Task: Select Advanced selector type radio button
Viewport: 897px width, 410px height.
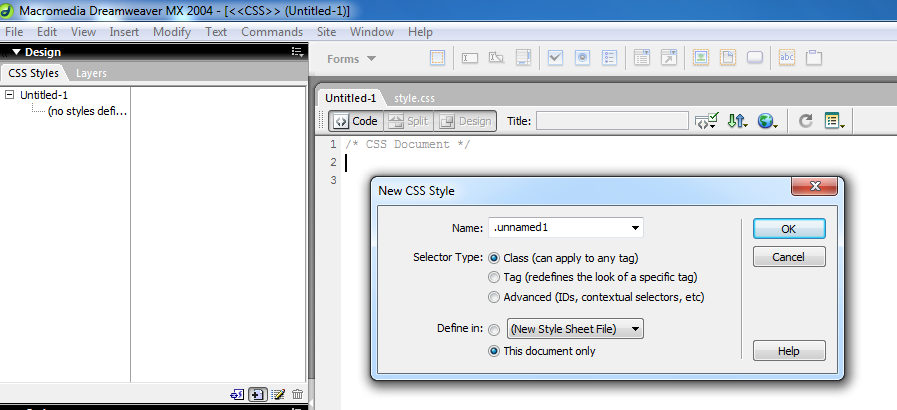Action: coord(494,297)
